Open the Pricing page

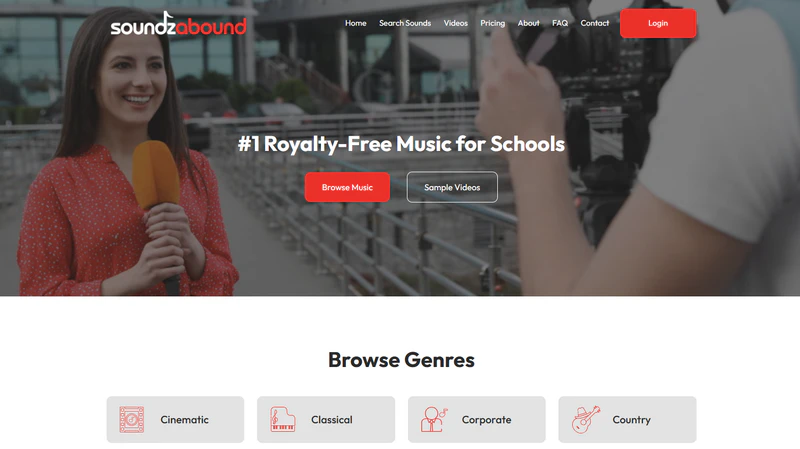point(492,23)
